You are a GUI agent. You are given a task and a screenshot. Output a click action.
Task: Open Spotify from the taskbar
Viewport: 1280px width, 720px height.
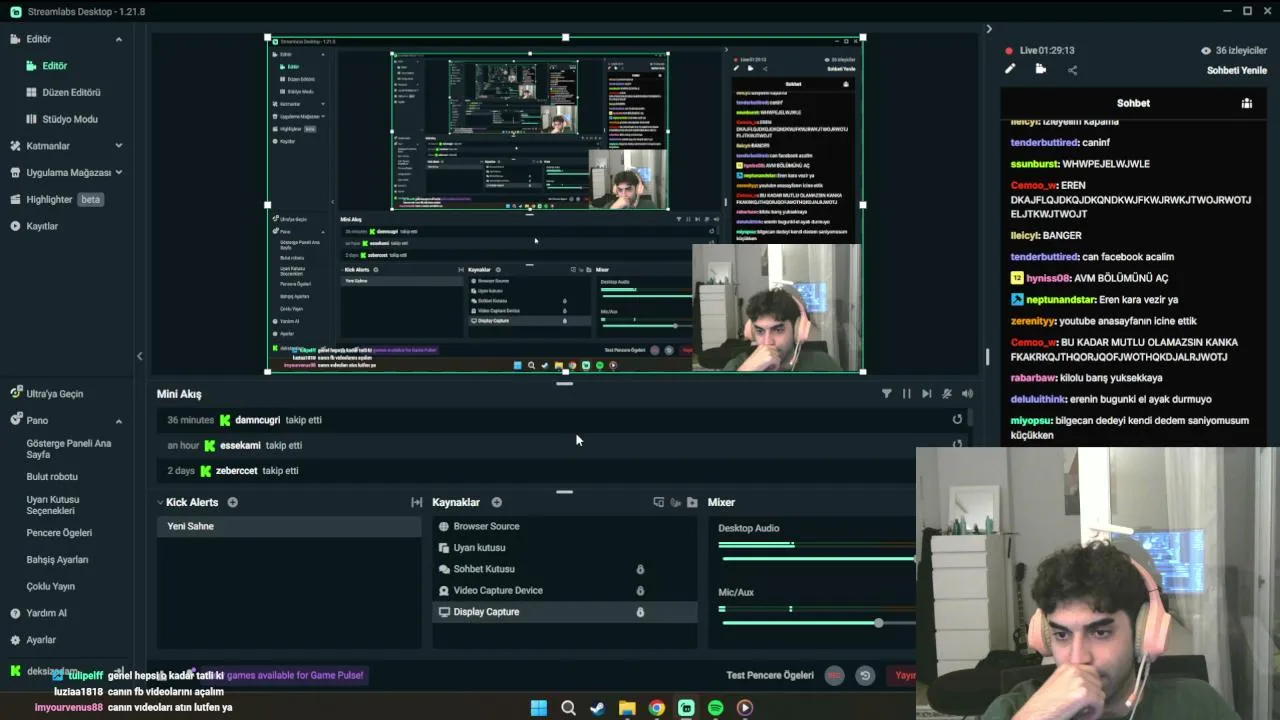716,708
